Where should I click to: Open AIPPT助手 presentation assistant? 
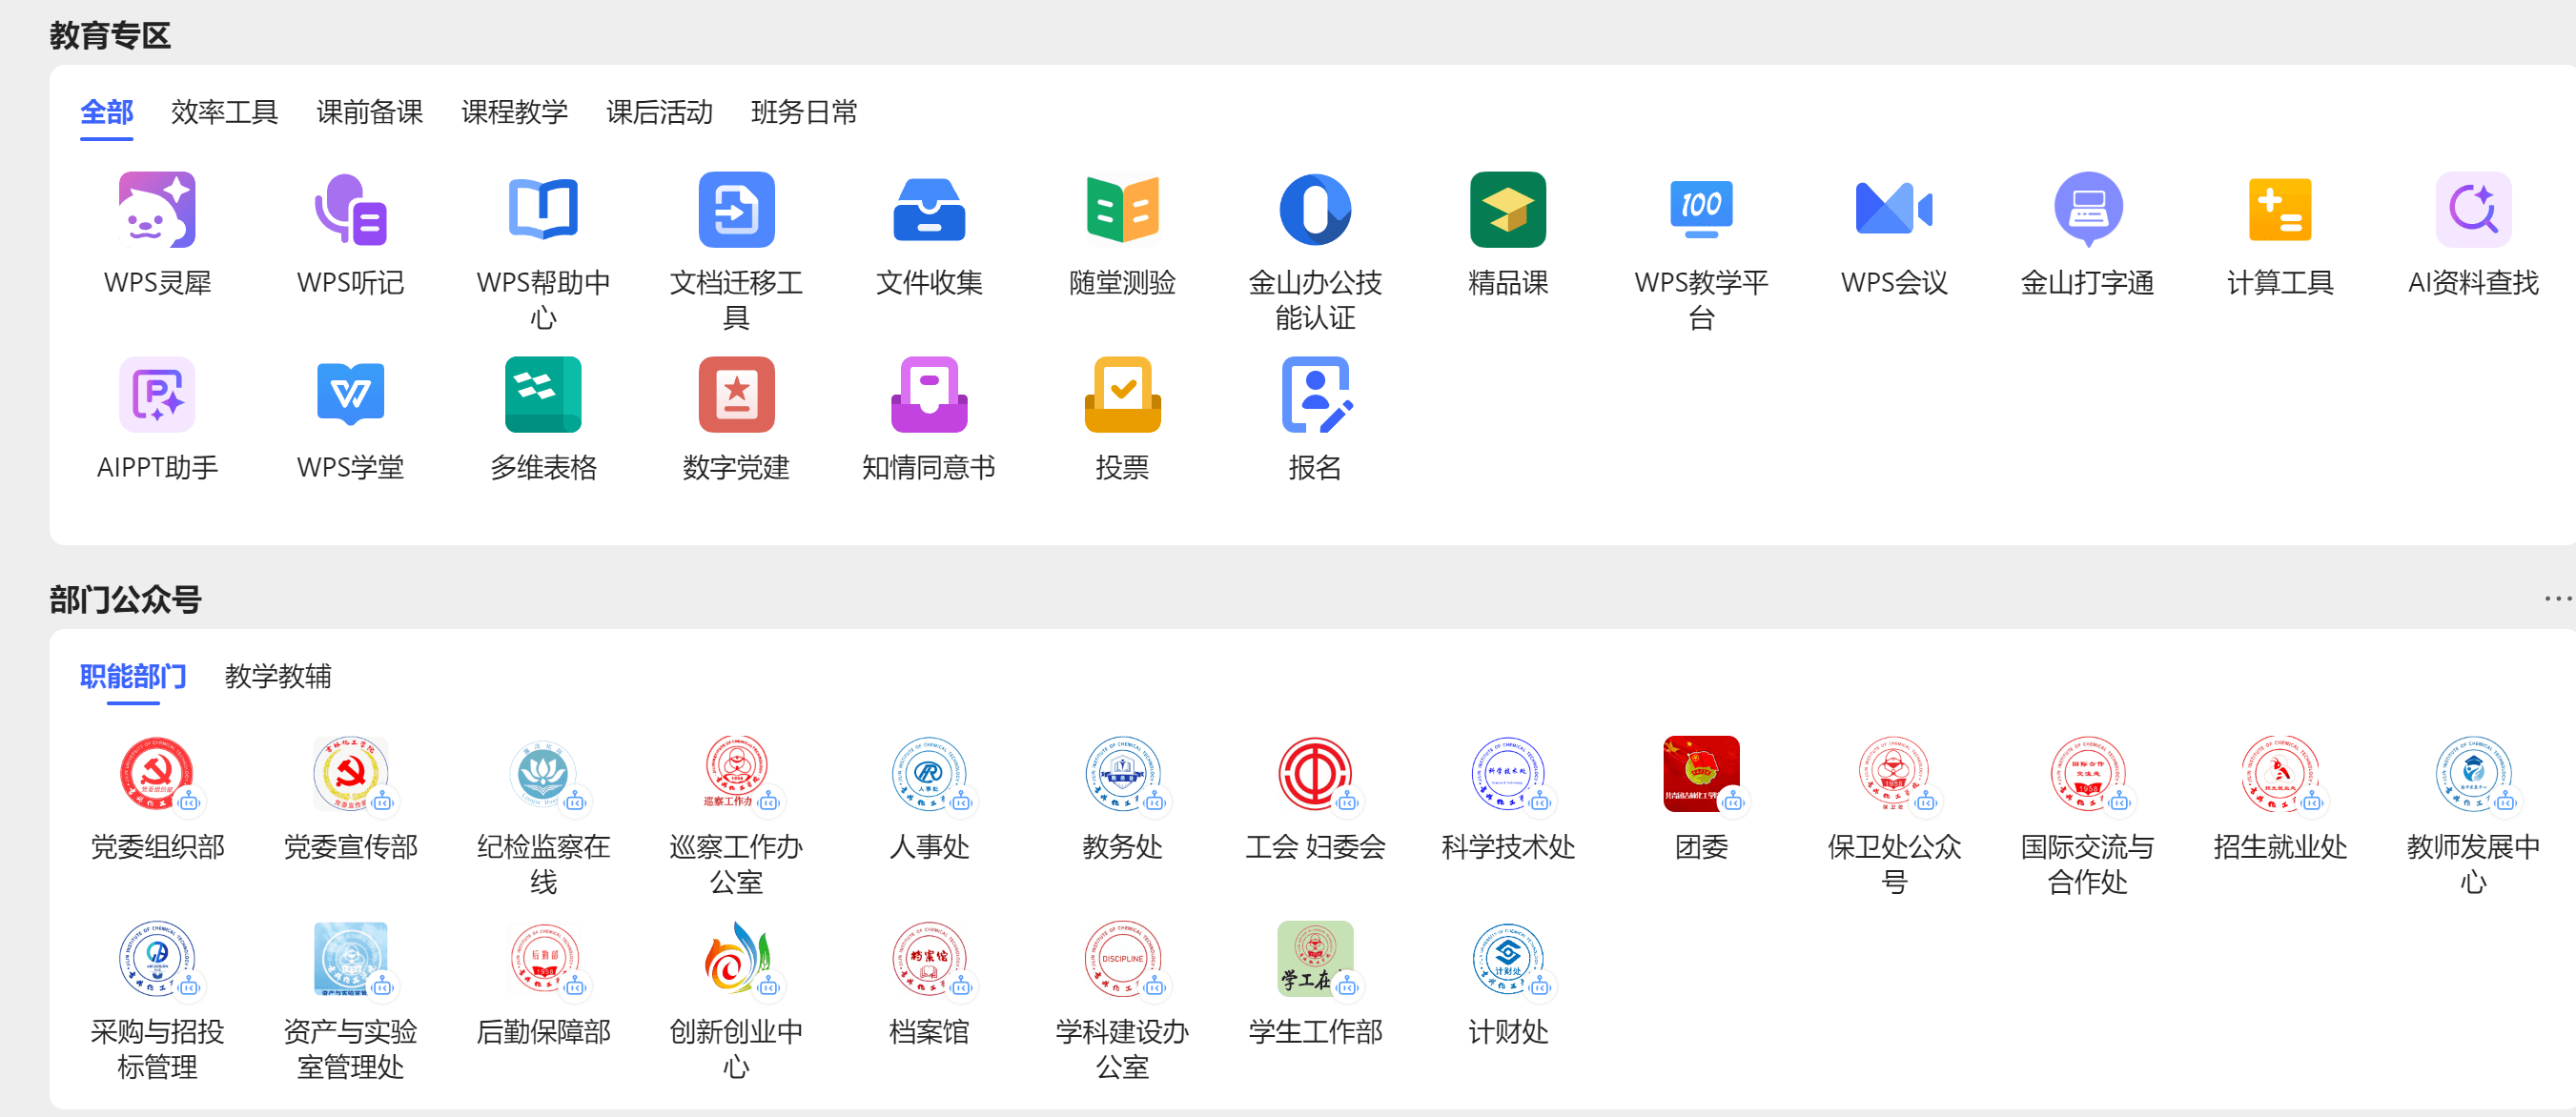pos(157,395)
